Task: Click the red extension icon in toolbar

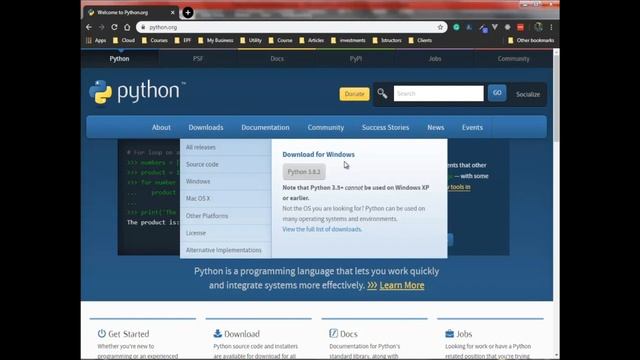Action: [x=520, y=27]
